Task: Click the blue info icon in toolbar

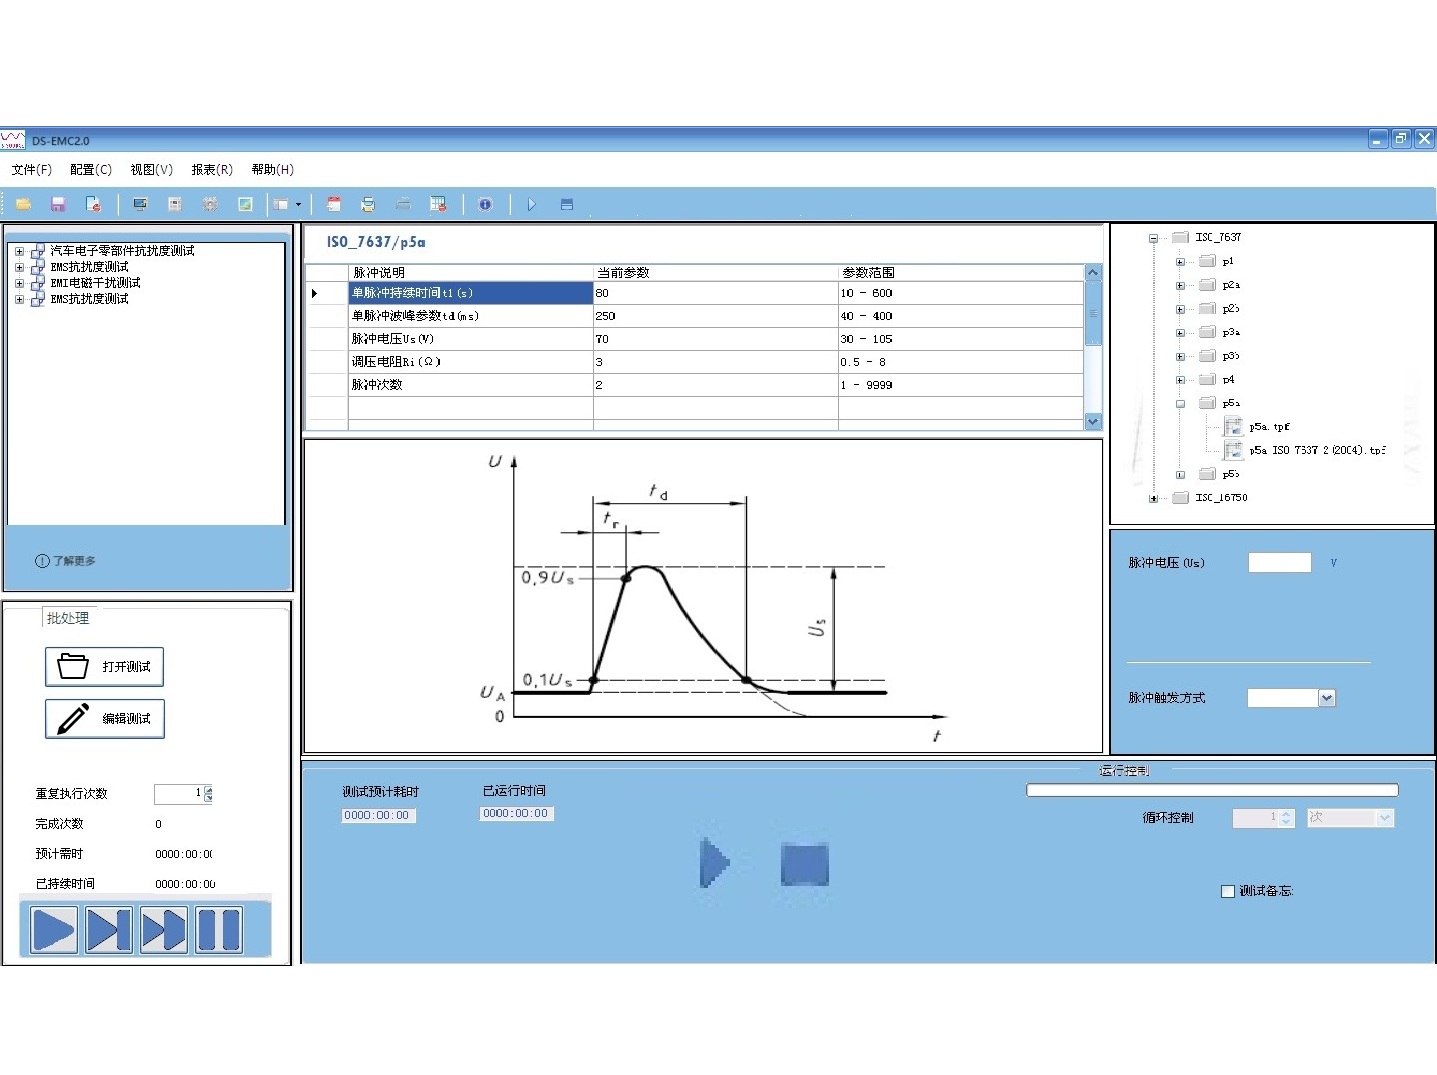Action: [x=485, y=204]
